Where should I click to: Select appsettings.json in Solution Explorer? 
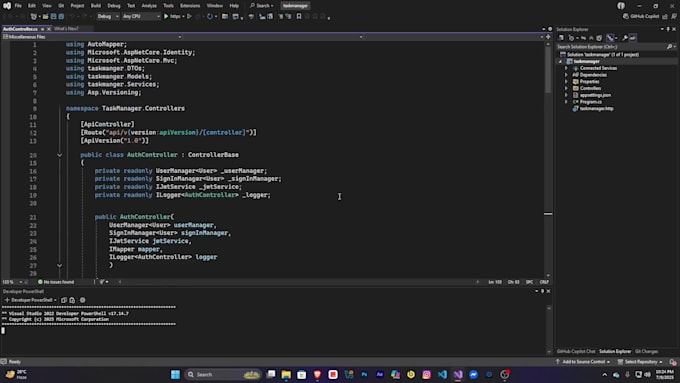[x=595, y=95]
